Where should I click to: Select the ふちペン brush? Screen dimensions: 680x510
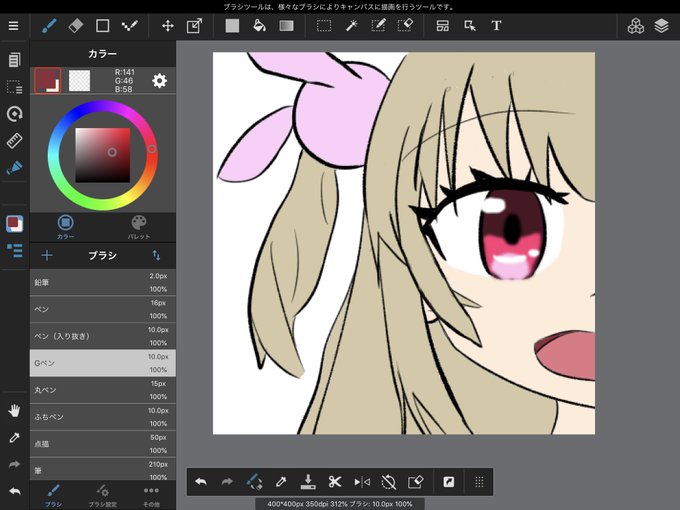click(103, 417)
